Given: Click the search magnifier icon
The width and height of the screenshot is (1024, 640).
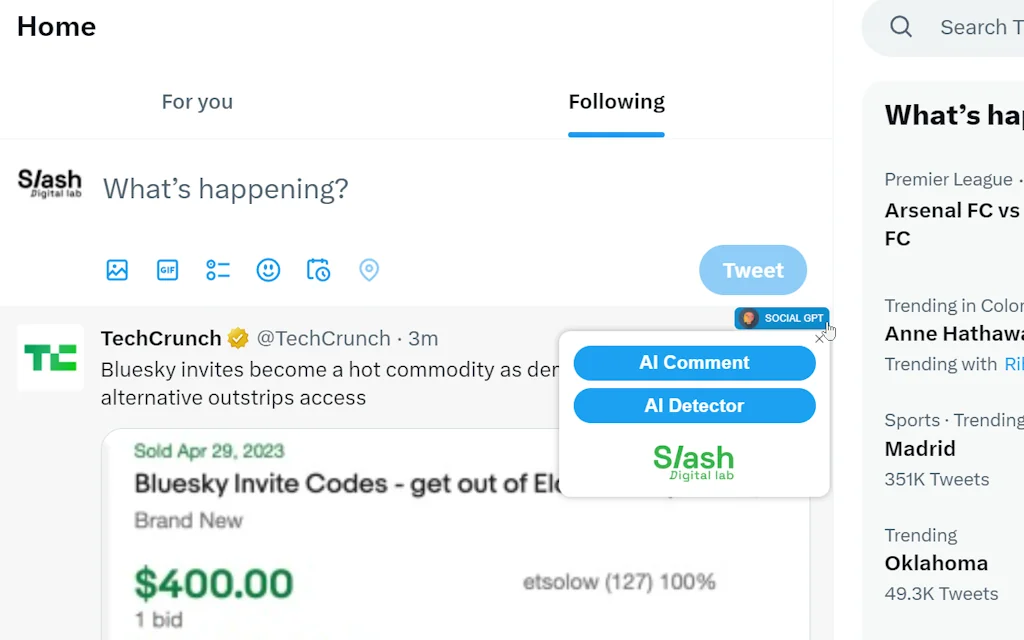Looking at the screenshot, I should pyautogui.click(x=901, y=27).
